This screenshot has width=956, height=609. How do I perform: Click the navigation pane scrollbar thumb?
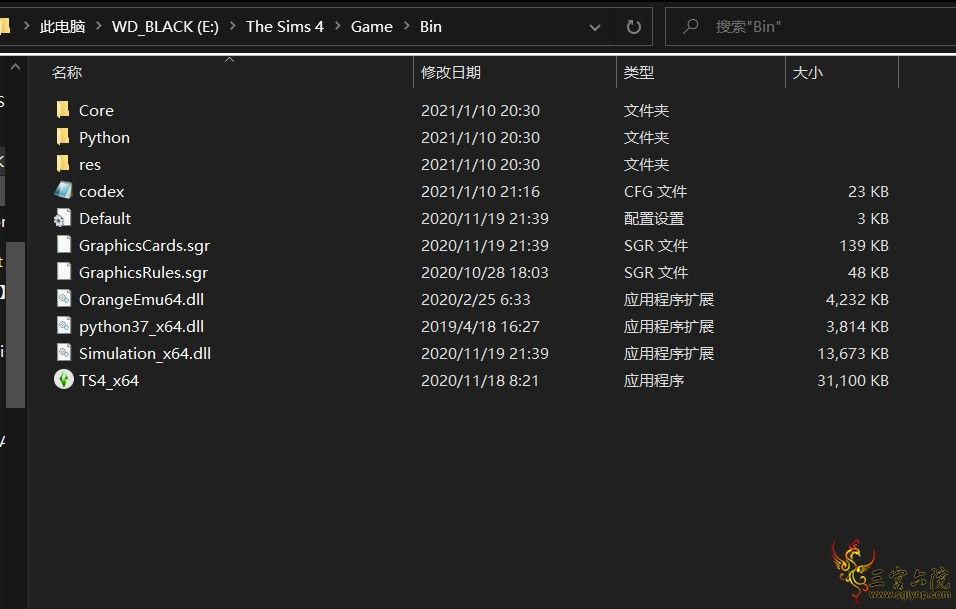pos(15,324)
